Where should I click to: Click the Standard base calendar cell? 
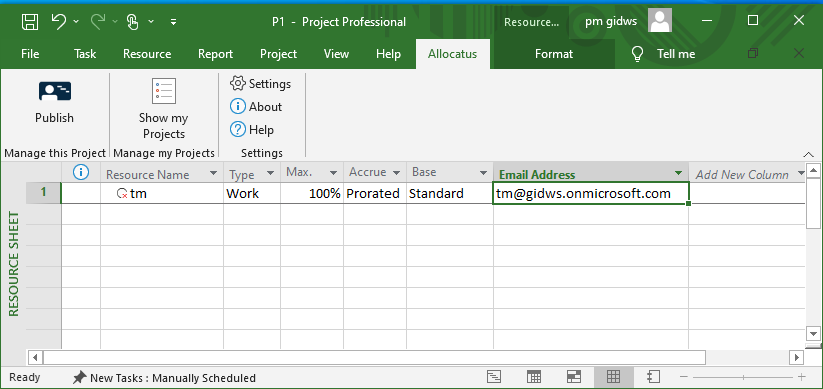click(x=450, y=193)
